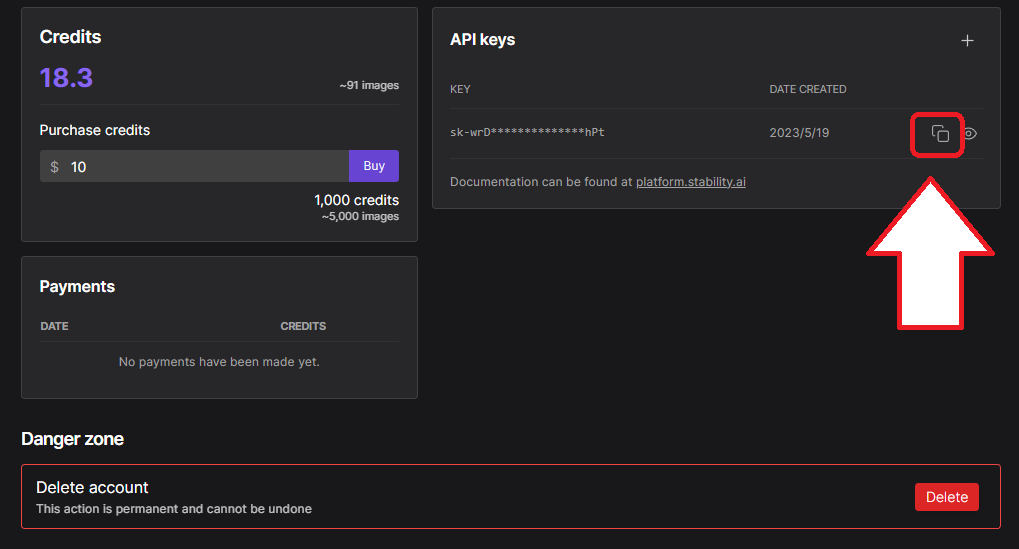Click the Payments CREDITS column header
Viewport: 1019px width, 549px height.
[x=303, y=326]
